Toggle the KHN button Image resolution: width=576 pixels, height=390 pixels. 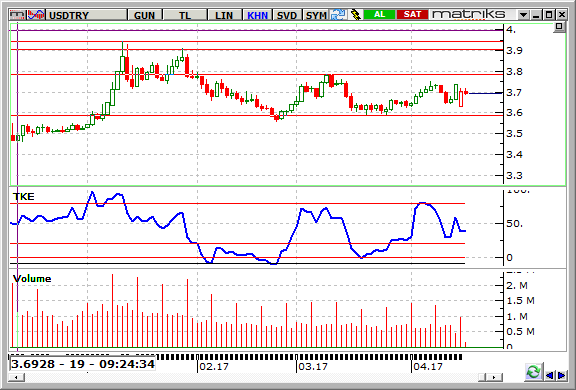(x=257, y=15)
